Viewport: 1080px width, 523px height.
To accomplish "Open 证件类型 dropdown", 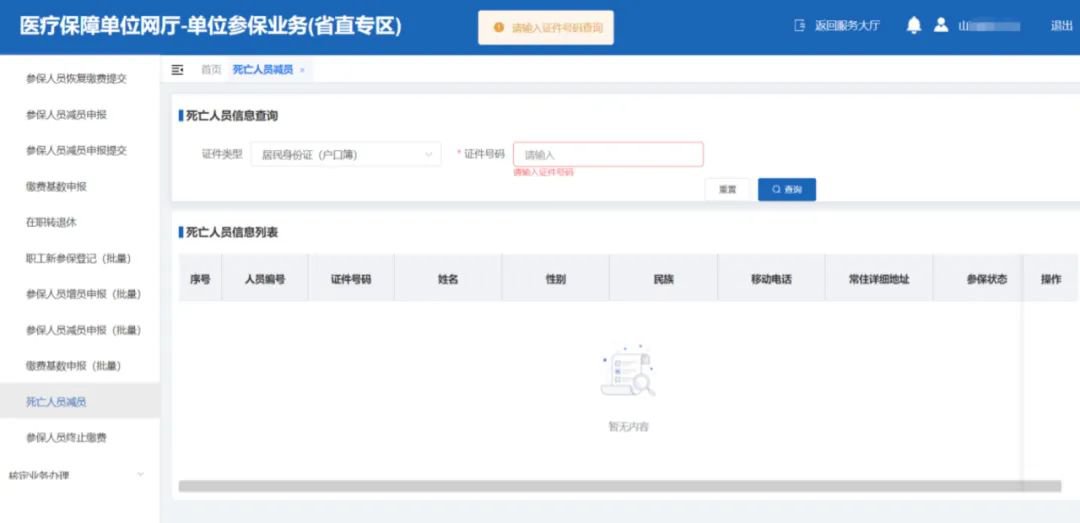I will 346,154.
